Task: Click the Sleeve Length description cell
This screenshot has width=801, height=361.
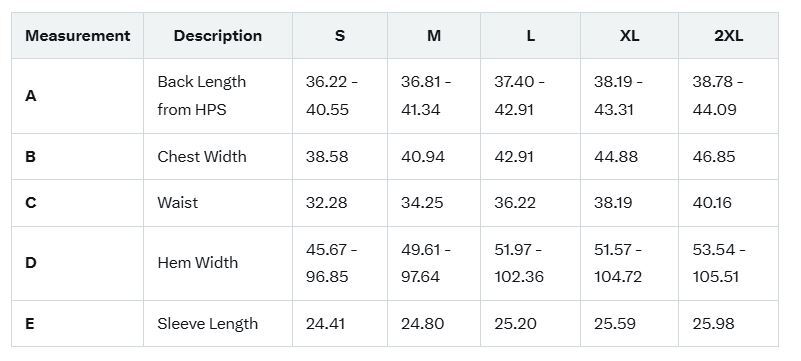Action: [x=207, y=324]
